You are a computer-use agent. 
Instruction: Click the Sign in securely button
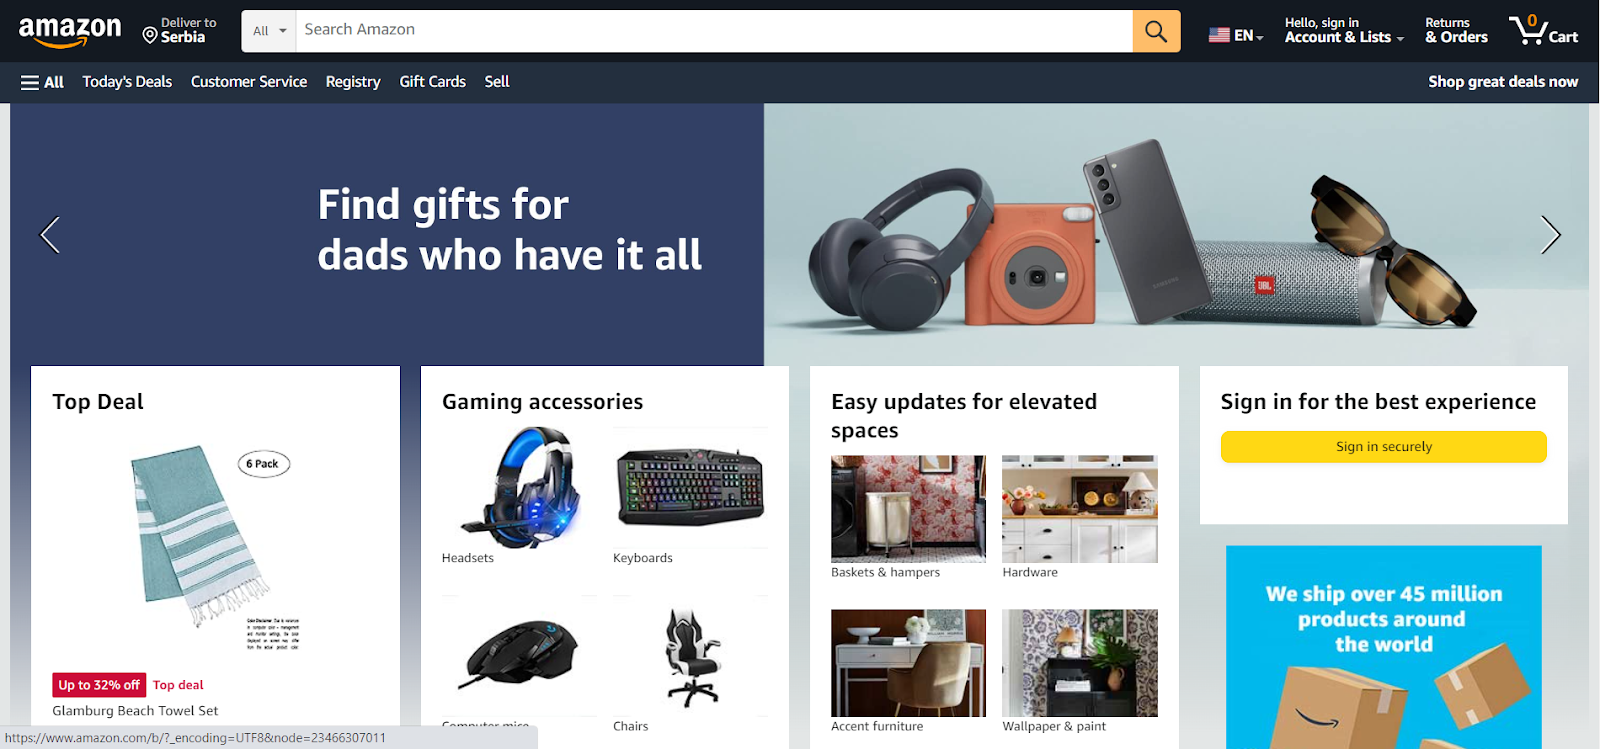coord(1383,447)
